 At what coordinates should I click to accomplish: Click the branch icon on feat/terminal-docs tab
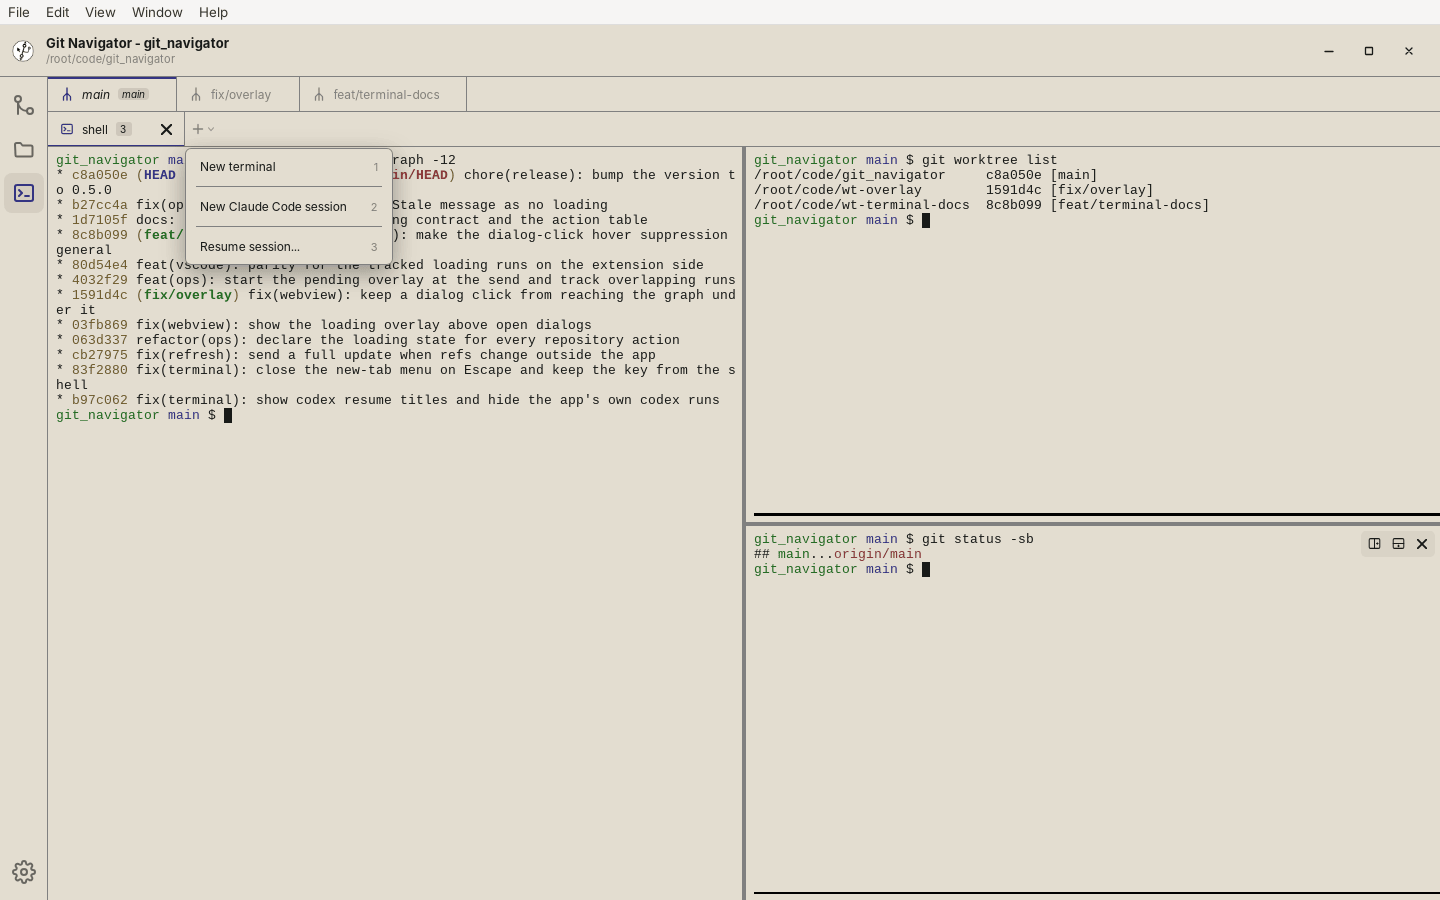pyautogui.click(x=319, y=95)
